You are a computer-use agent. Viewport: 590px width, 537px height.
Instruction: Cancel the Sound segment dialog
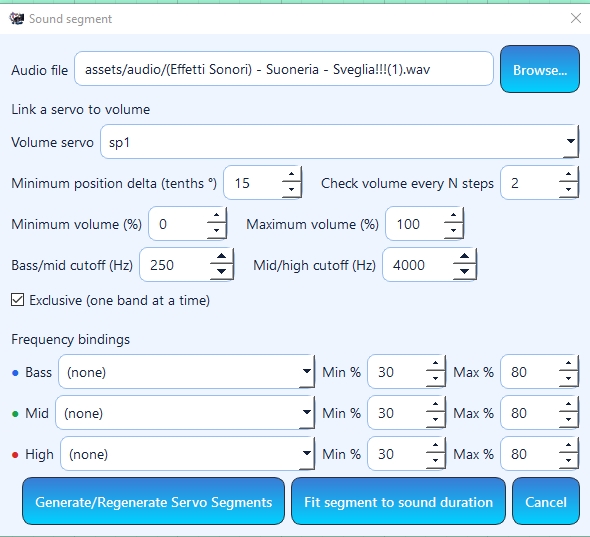tap(546, 501)
